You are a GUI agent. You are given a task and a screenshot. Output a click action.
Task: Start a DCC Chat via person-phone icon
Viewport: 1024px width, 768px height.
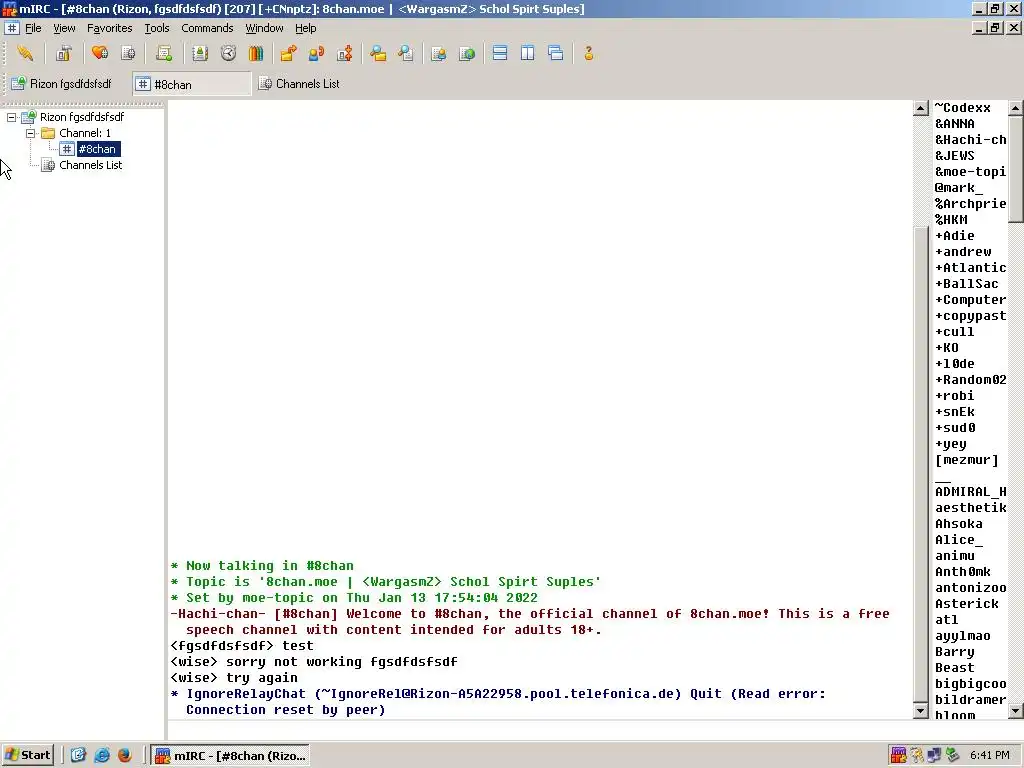pyautogui.click(x=316, y=54)
